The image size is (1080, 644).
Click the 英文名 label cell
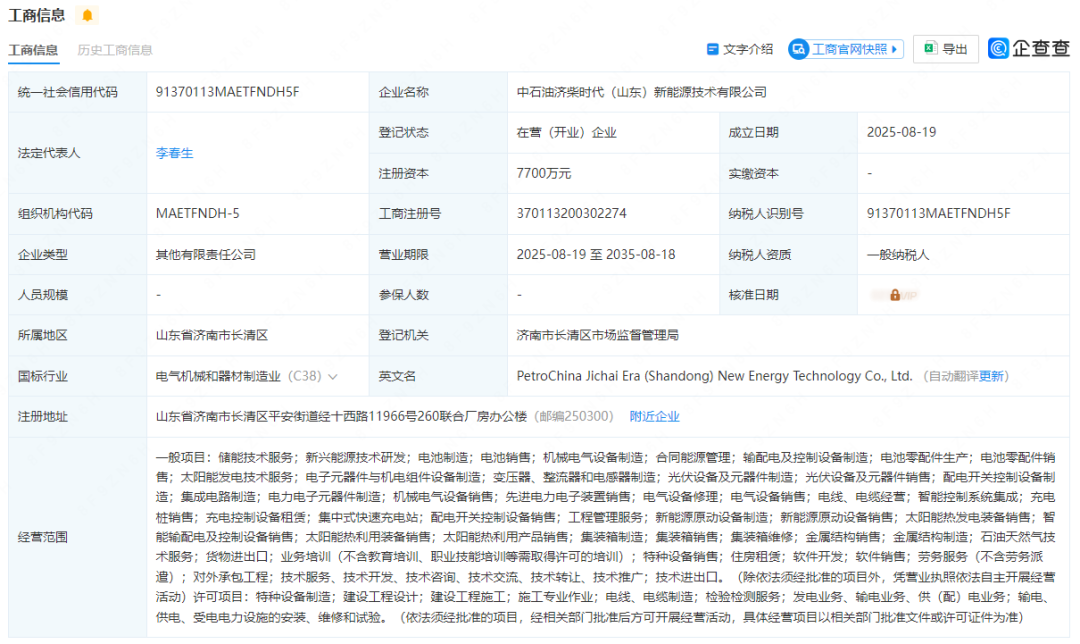[x=438, y=376]
